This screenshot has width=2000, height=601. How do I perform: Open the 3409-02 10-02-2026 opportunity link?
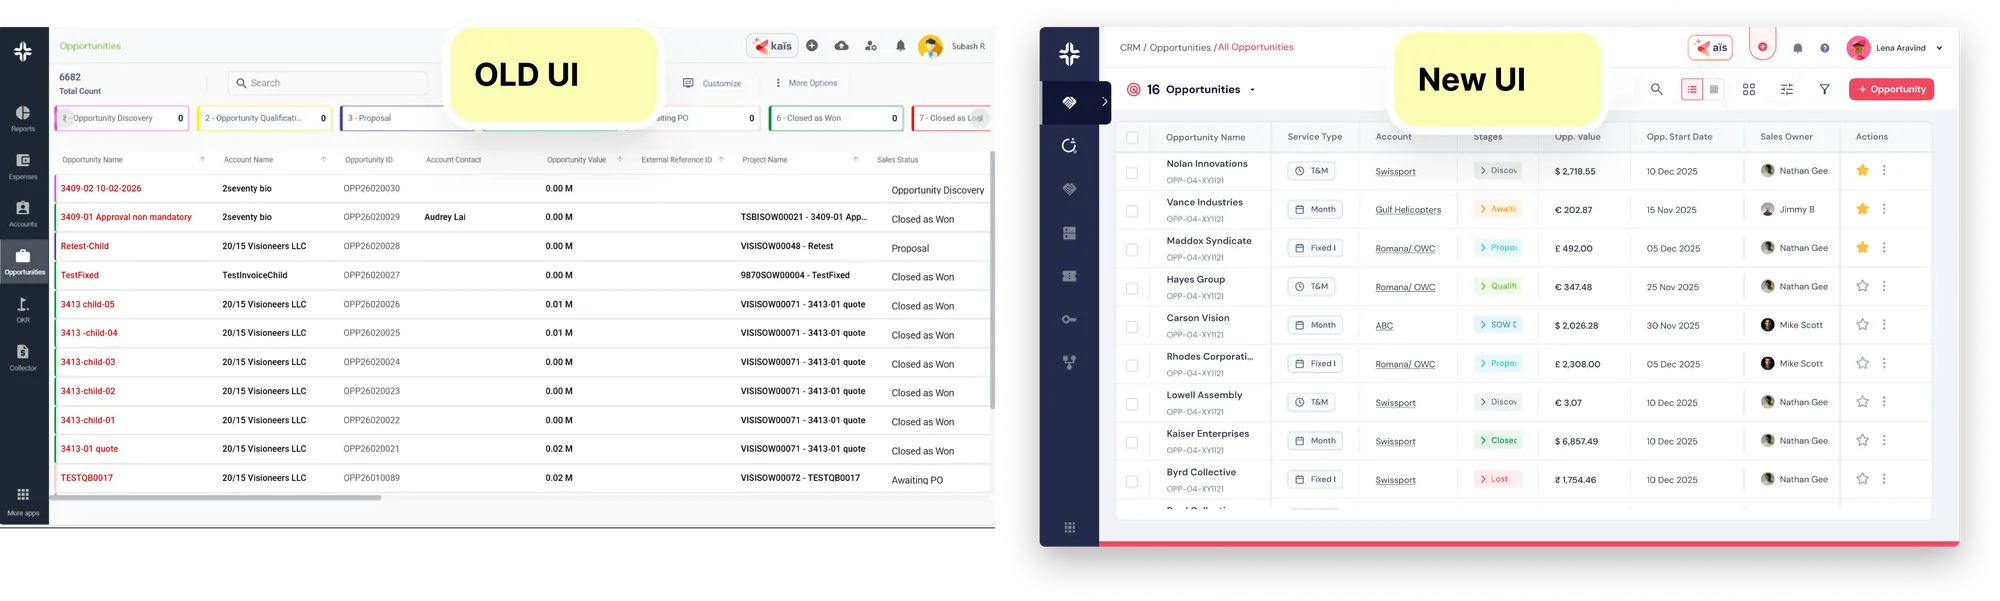point(101,188)
